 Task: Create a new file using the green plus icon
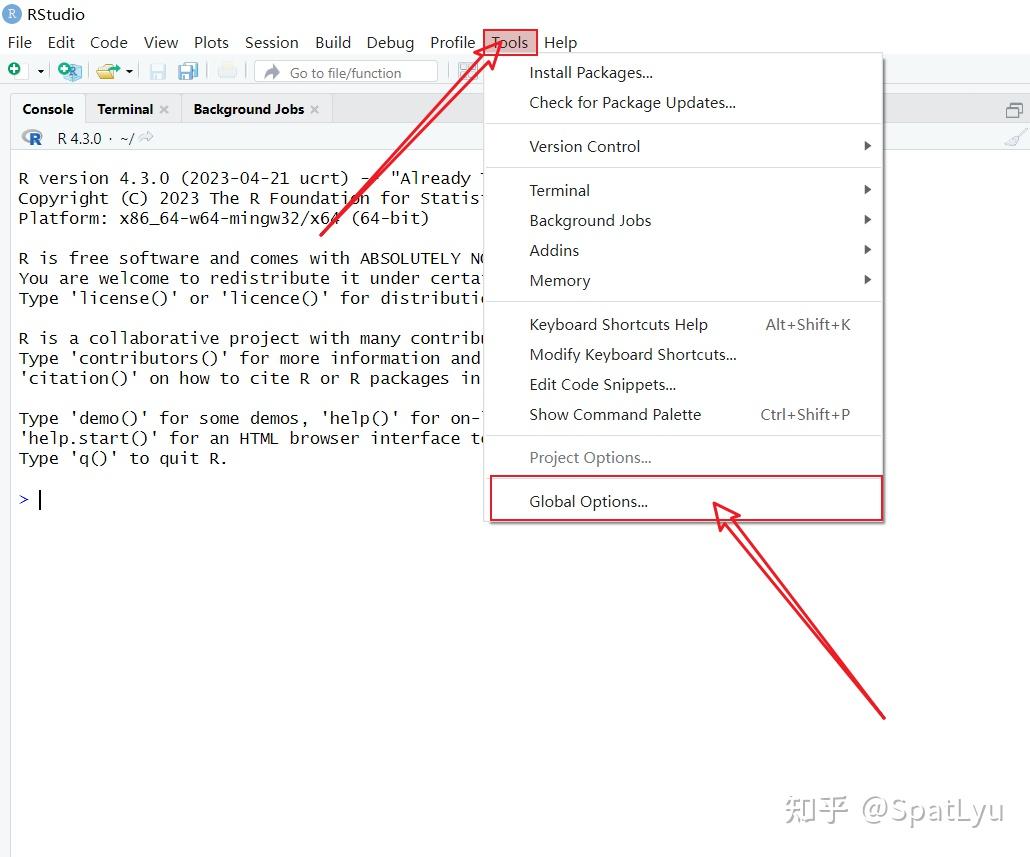(x=14, y=71)
